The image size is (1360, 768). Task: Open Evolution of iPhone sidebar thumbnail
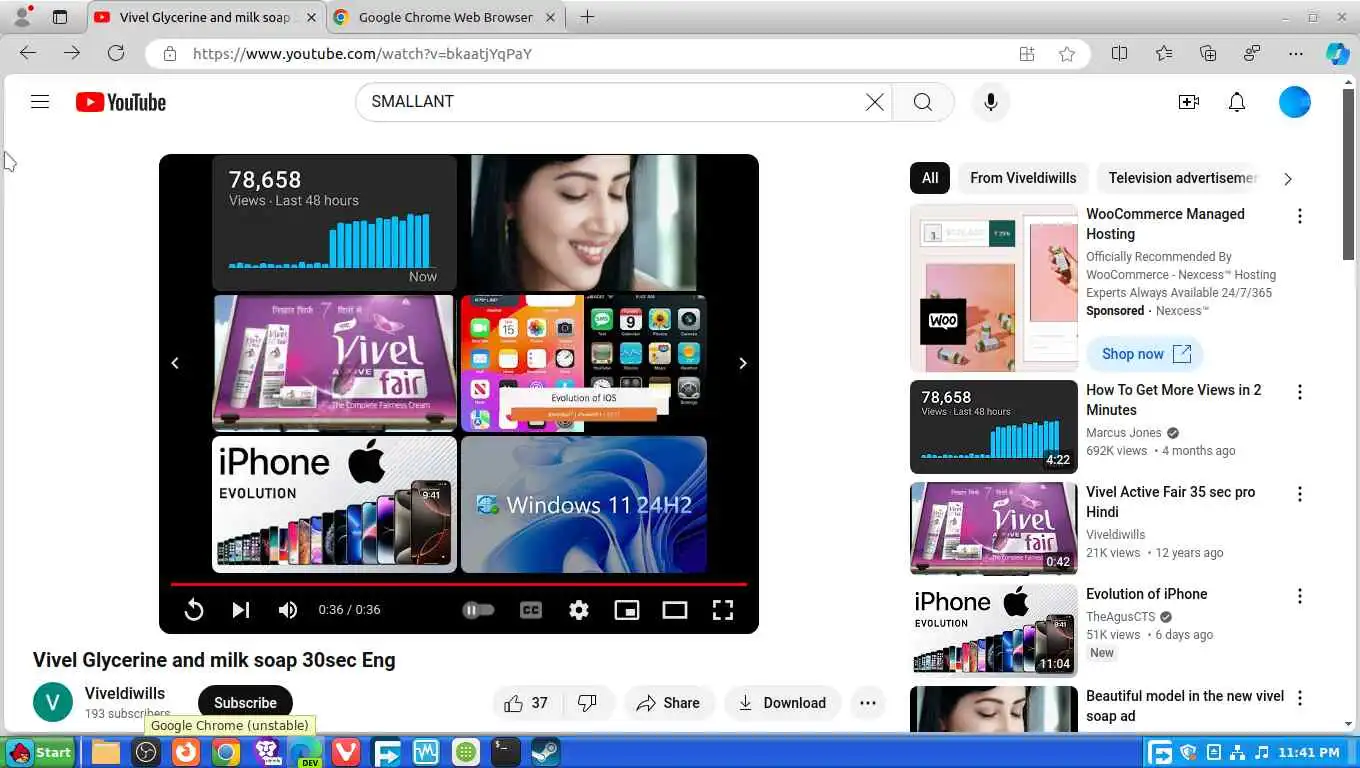(994, 631)
